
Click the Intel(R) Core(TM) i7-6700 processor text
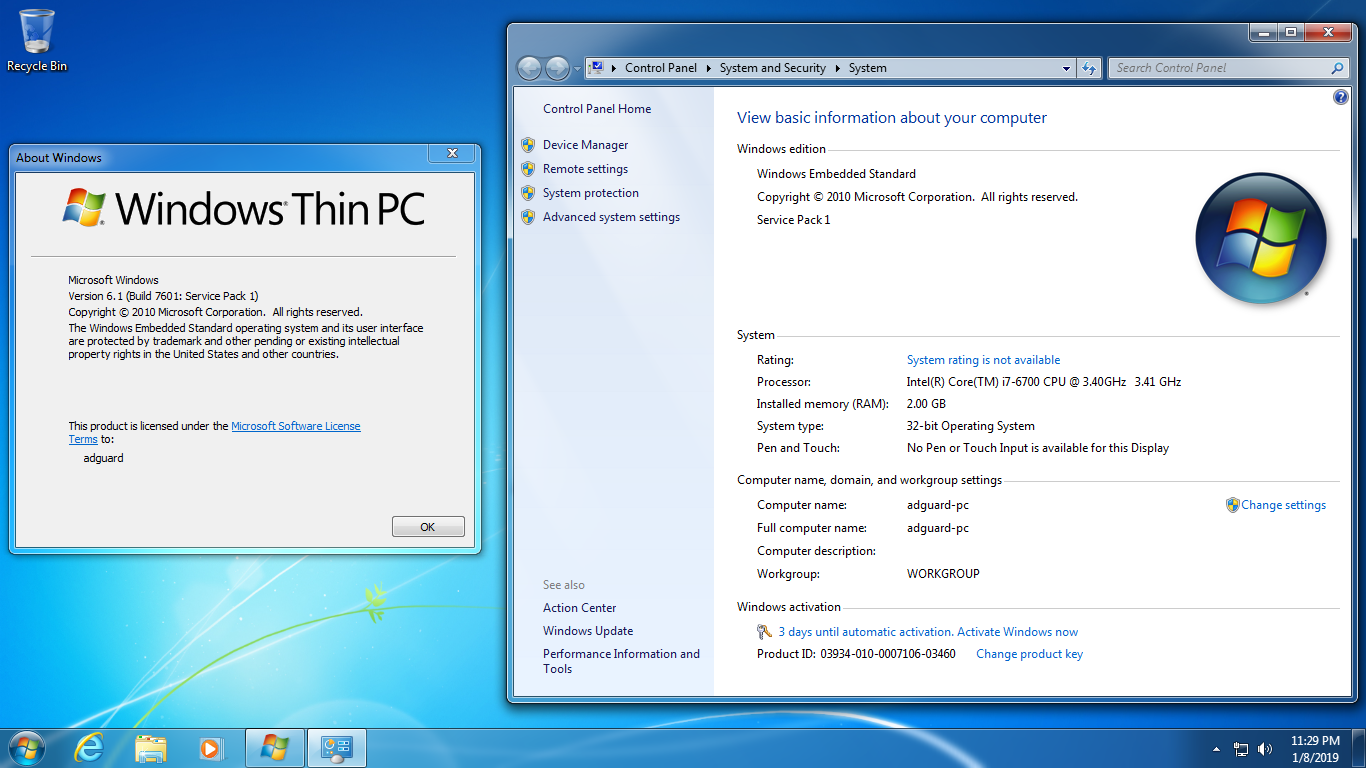(x=1044, y=382)
